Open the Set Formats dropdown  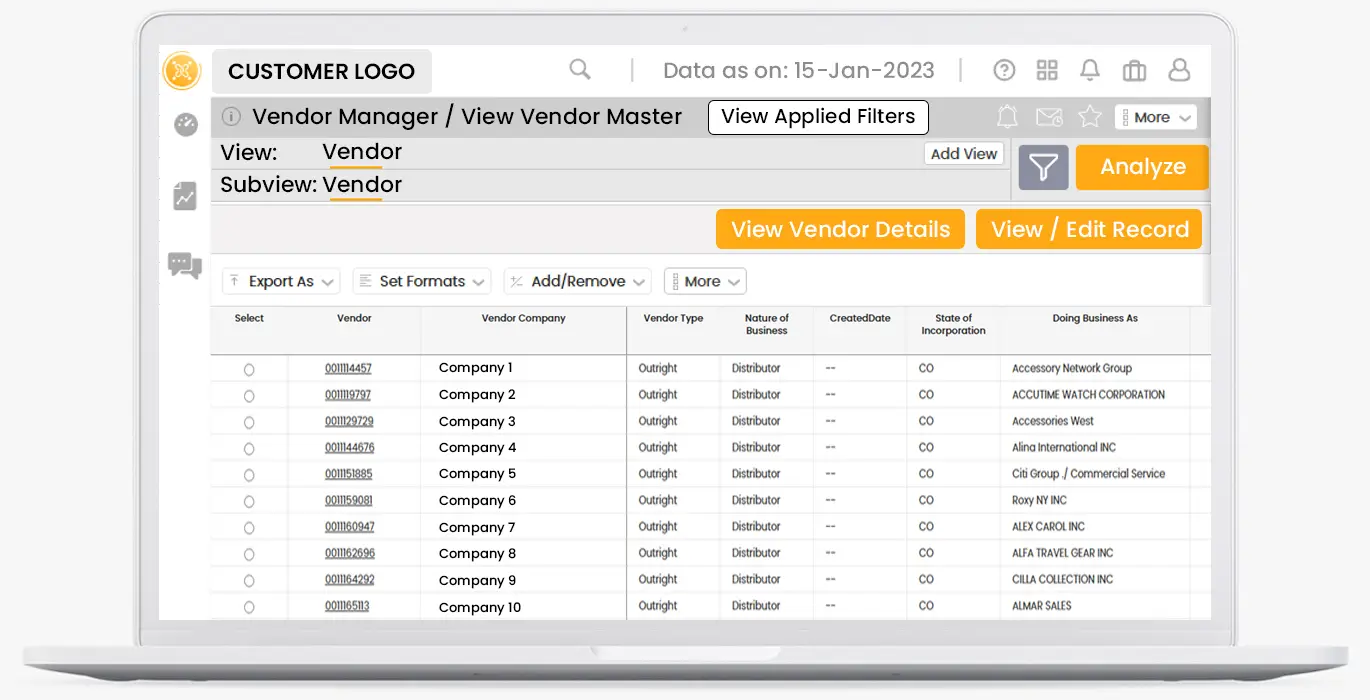(x=421, y=282)
